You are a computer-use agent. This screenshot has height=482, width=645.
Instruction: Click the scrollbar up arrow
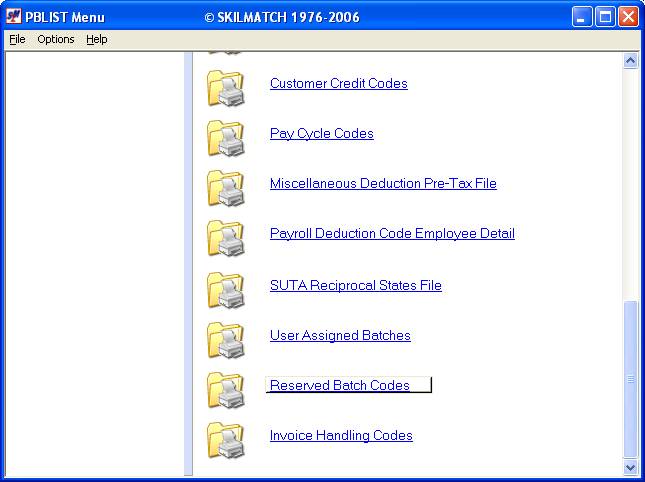(x=630, y=60)
